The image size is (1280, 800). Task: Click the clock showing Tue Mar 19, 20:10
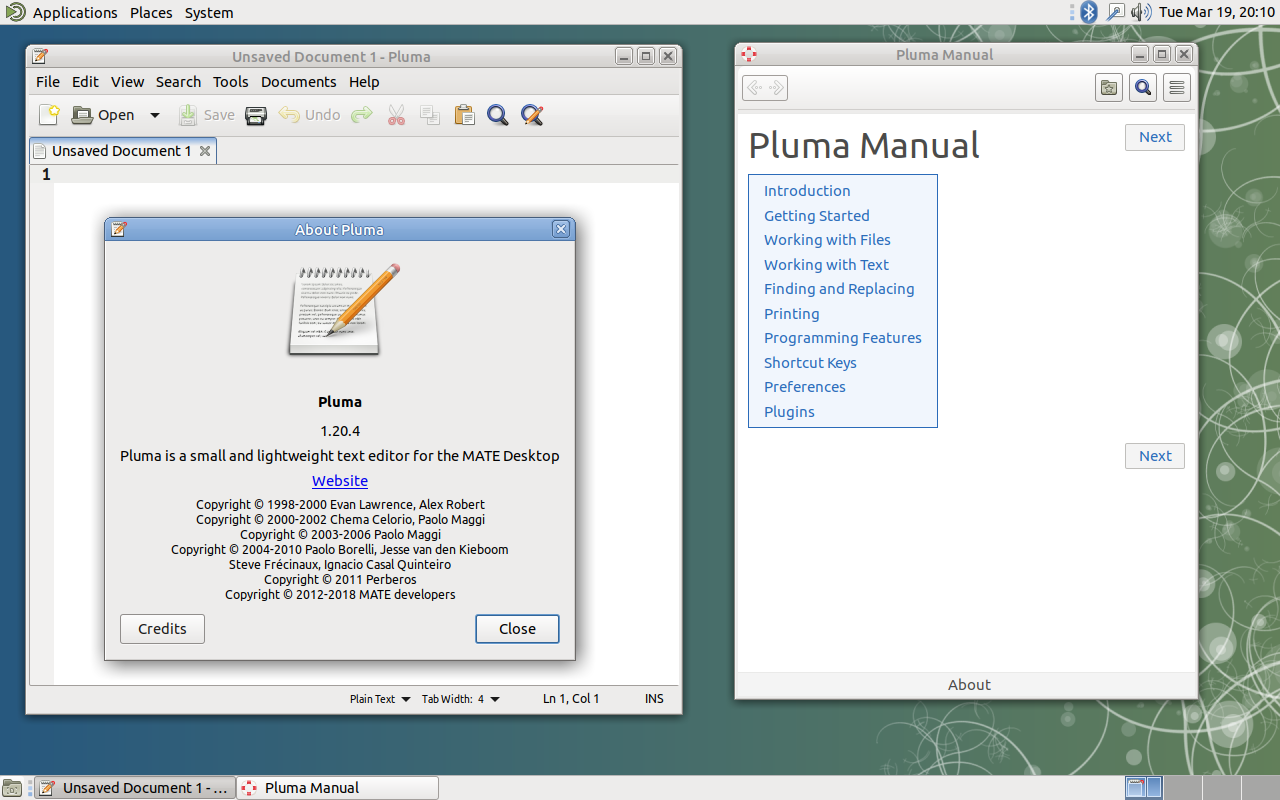tap(1216, 13)
